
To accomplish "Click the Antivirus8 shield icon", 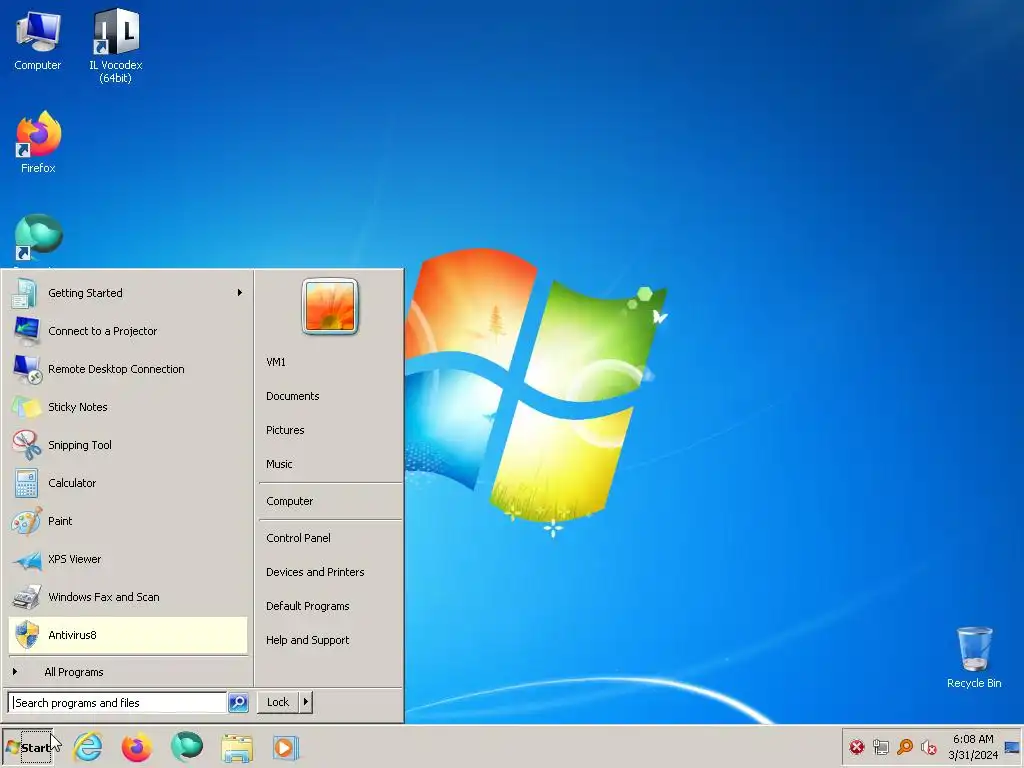I will point(27,635).
